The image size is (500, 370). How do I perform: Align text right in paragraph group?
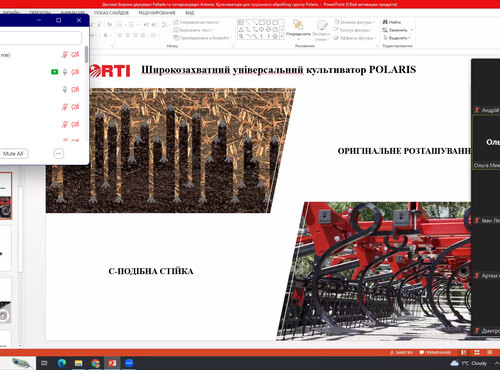click(135, 35)
